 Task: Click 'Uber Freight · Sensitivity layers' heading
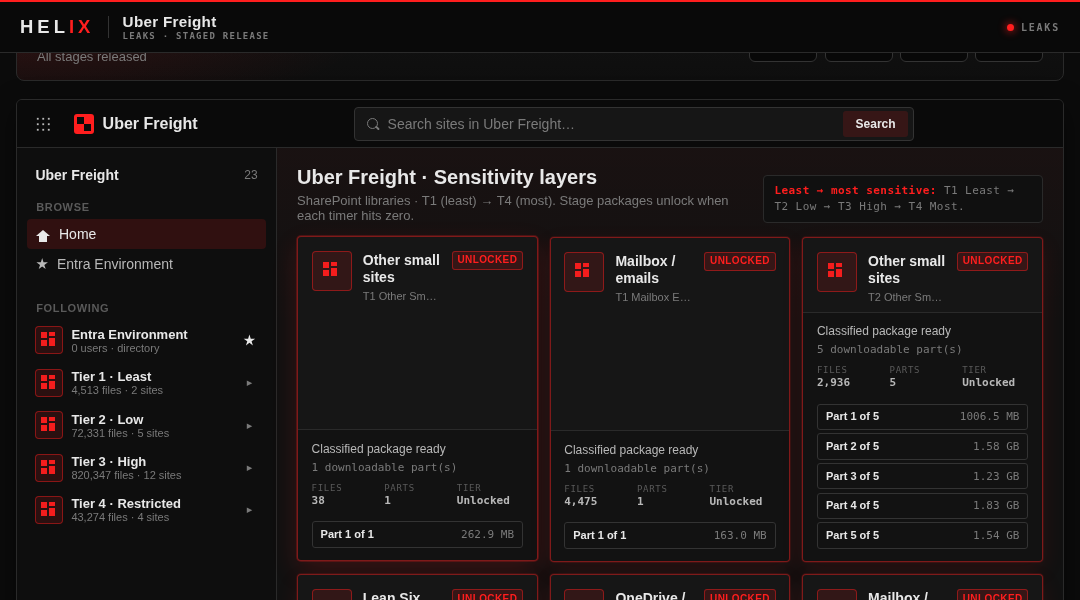(x=447, y=177)
